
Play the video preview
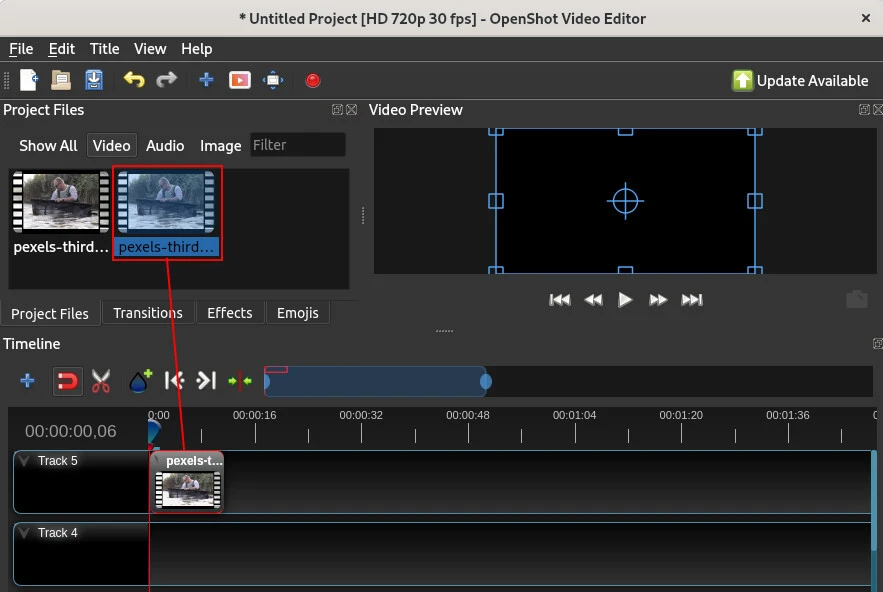point(625,299)
